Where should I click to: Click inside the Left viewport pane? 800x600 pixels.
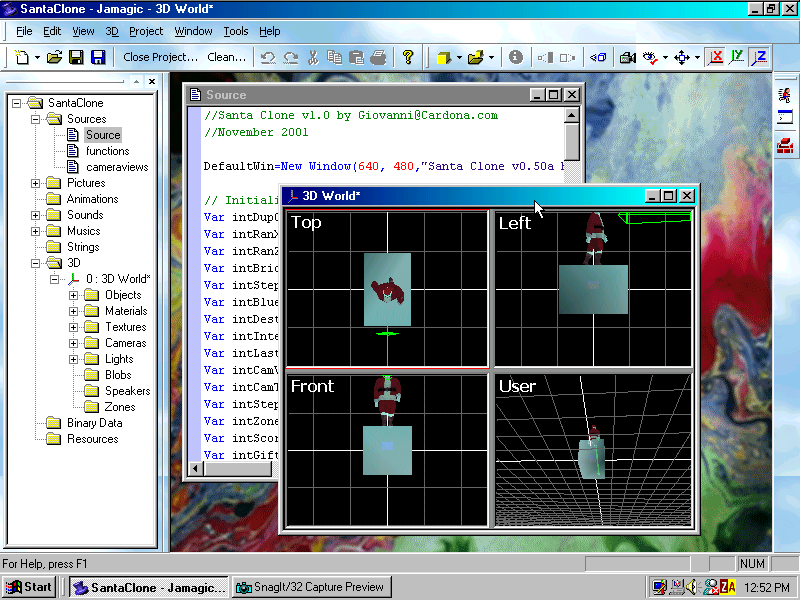click(593, 289)
